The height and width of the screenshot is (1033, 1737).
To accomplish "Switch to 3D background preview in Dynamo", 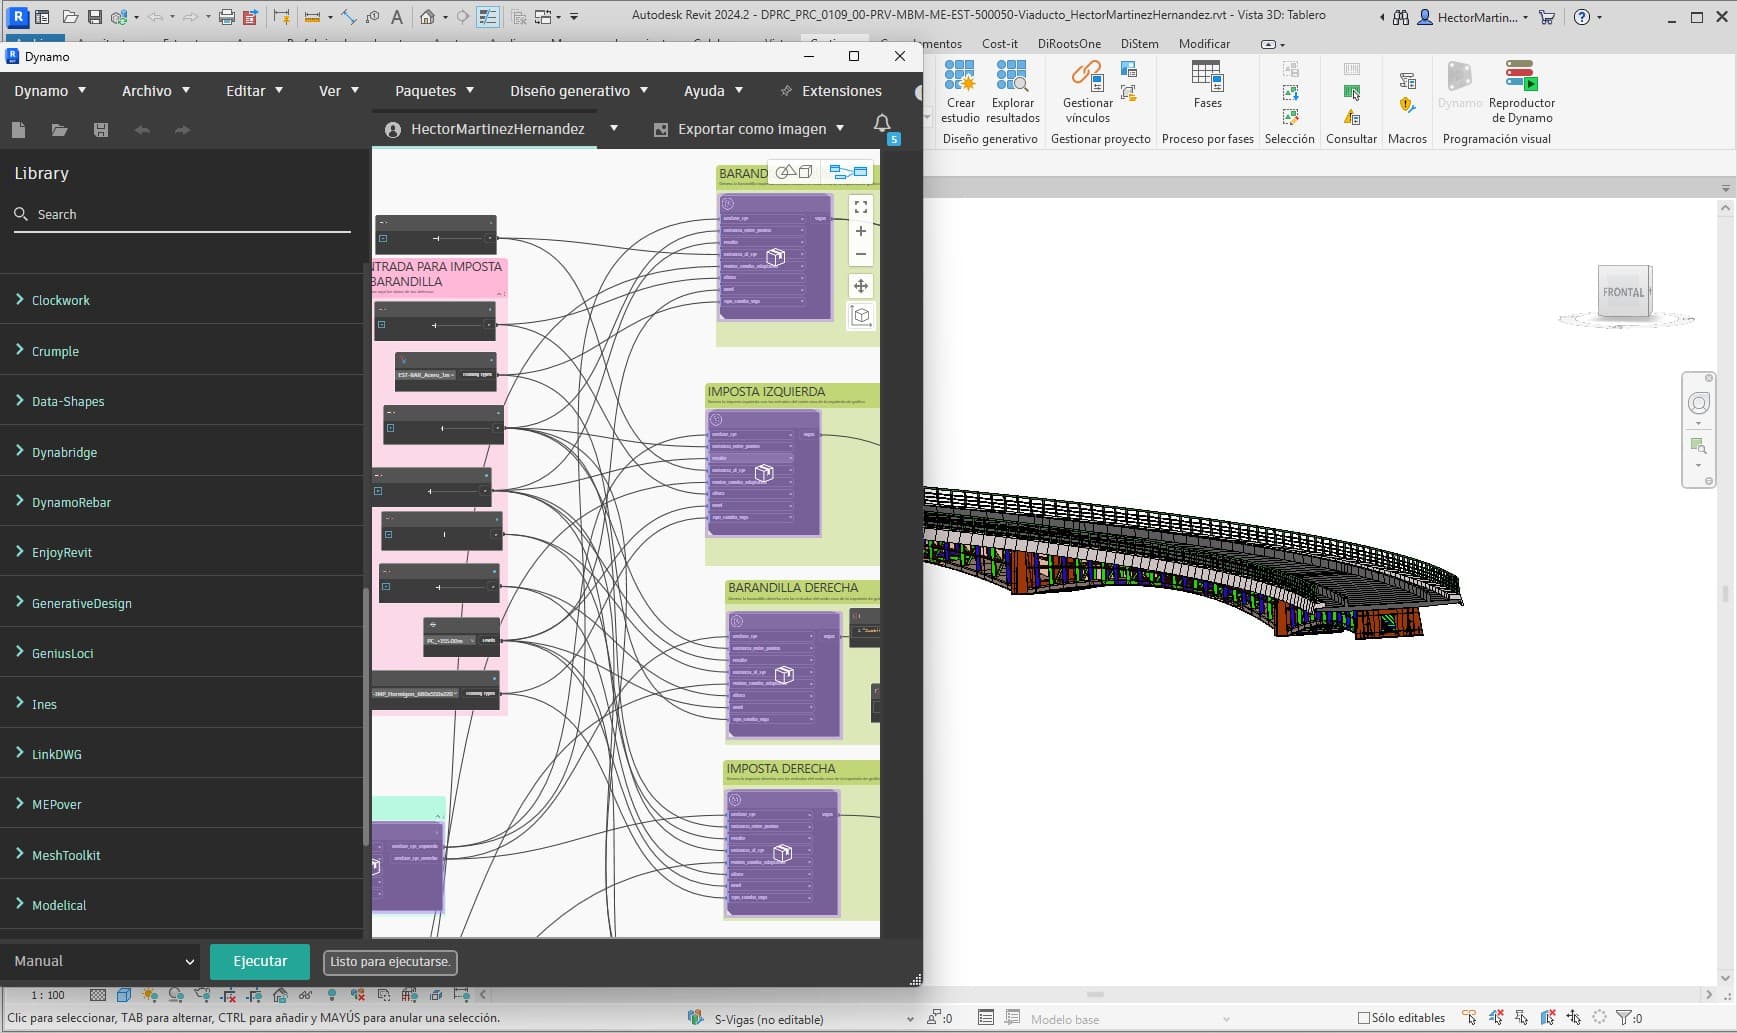I will [794, 172].
